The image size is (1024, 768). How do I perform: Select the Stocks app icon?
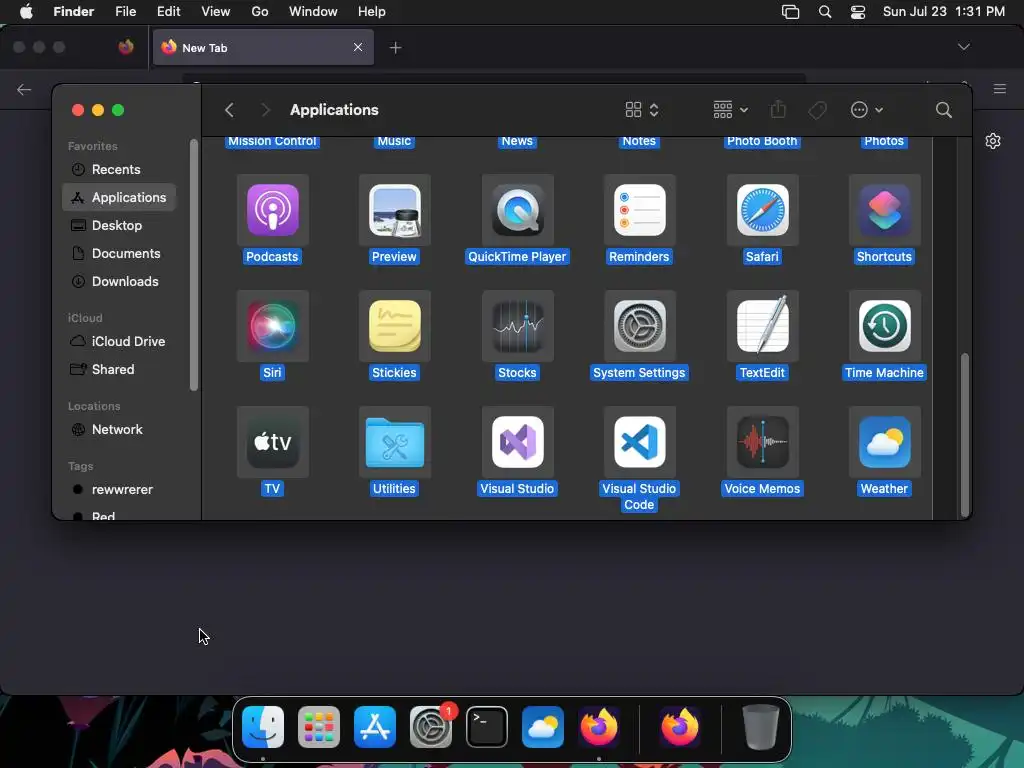(x=517, y=326)
